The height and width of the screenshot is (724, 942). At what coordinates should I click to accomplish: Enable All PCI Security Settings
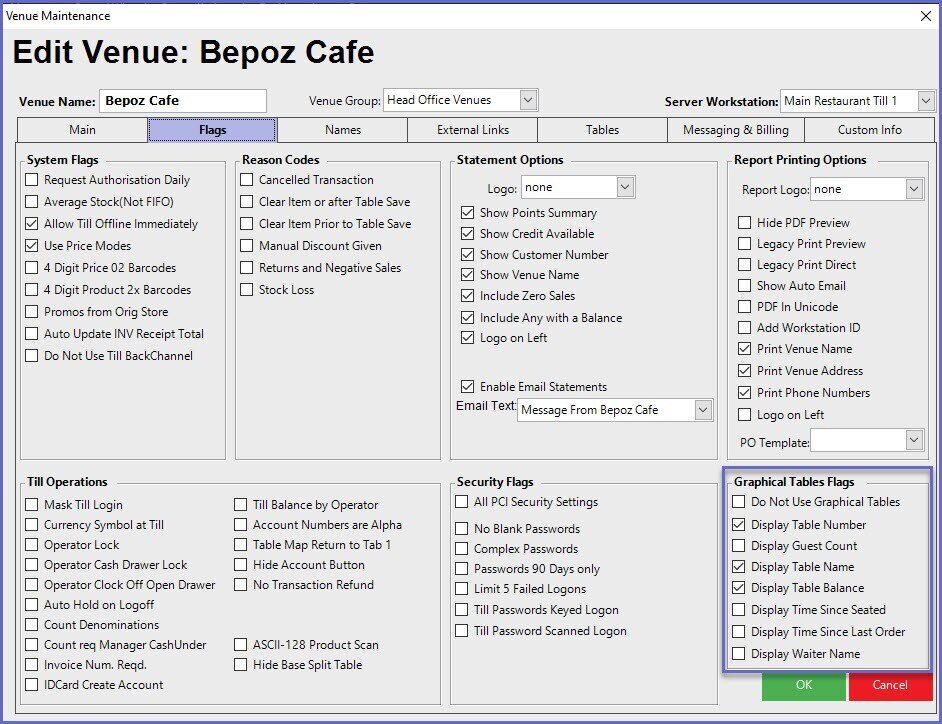(462, 502)
